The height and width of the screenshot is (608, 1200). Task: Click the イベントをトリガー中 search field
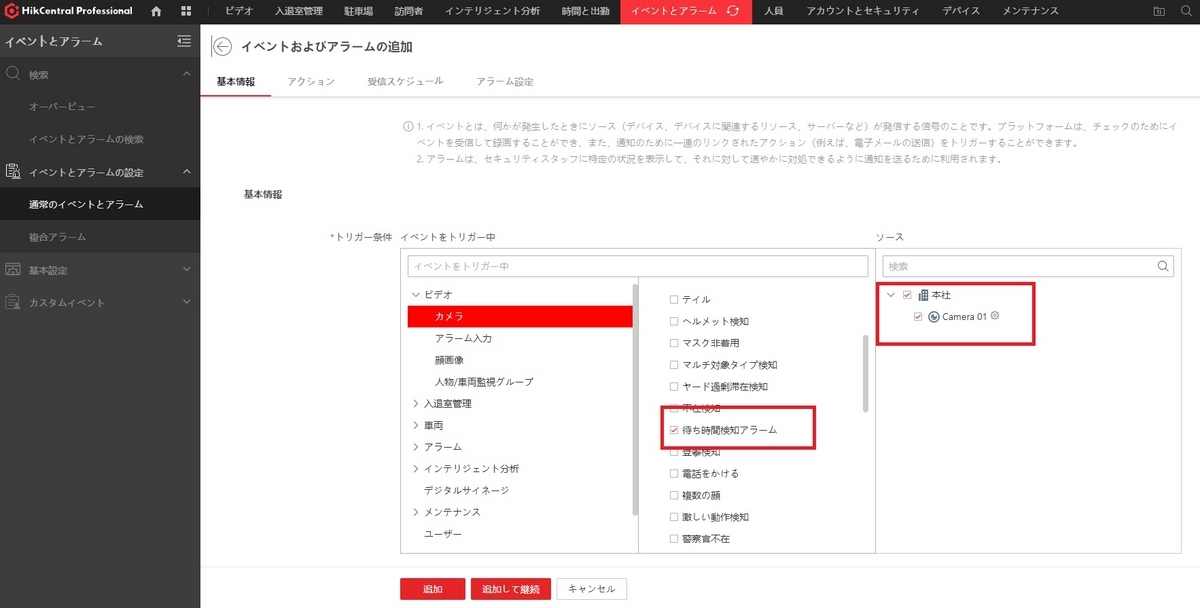[637, 266]
